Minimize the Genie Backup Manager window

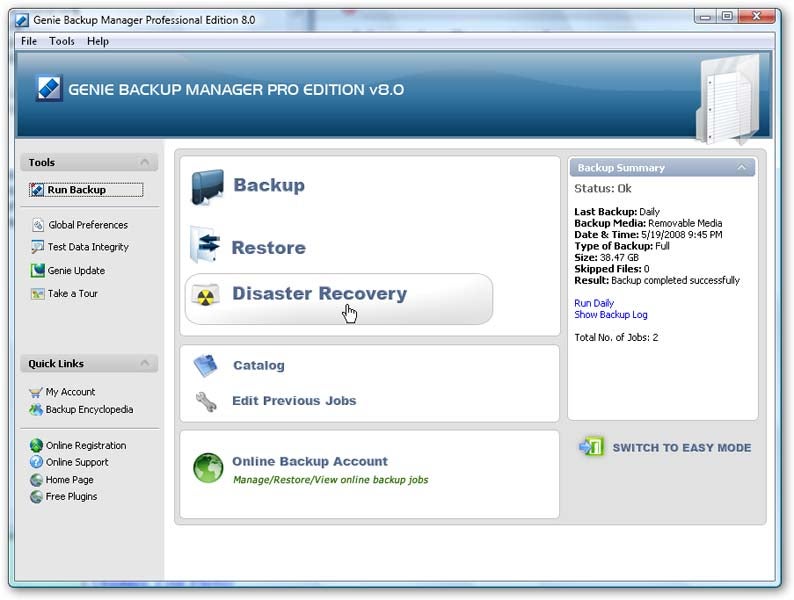tap(705, 17)
